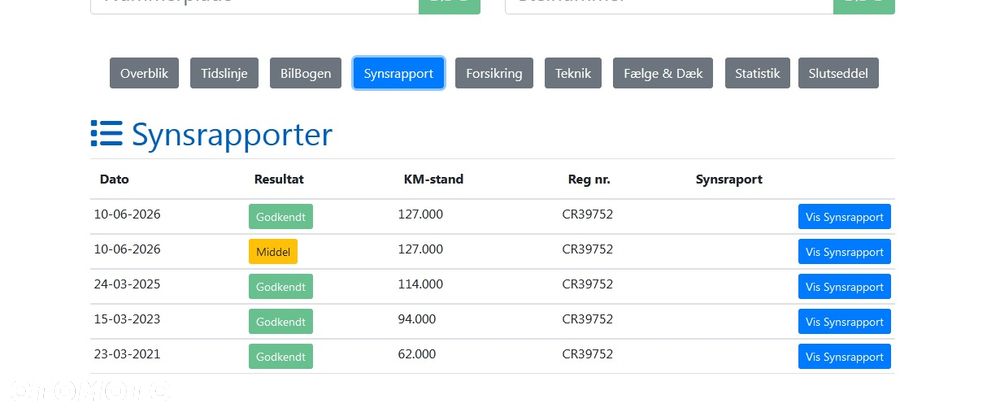Show the Fælge & Dæk tab
This screenshot has height=411, width=1000.
pyautogui.click(x=663, y=73)
